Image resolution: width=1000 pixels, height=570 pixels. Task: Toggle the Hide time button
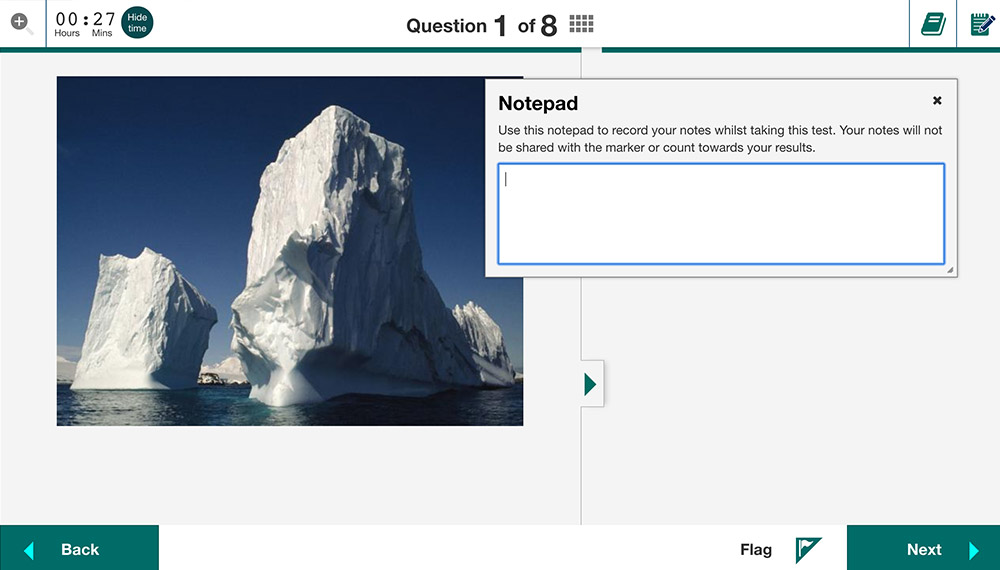click(x=137, y=23)
